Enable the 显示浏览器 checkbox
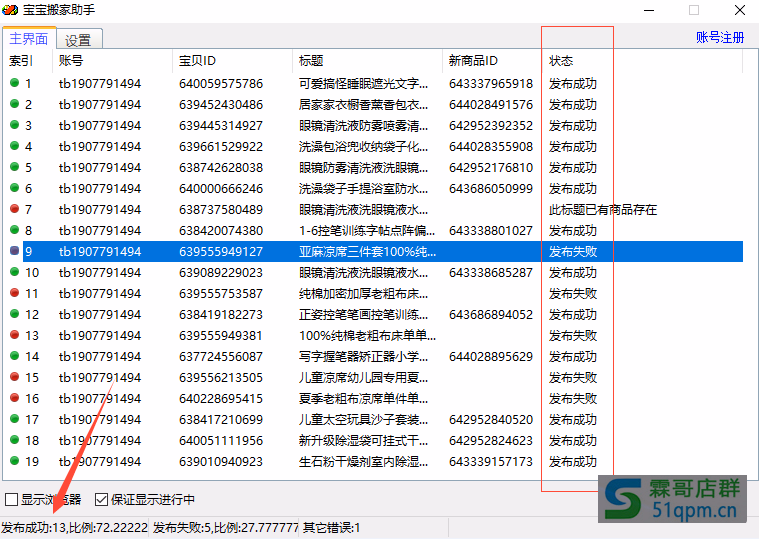This screenshot has width=759, height=539. [x=11, y=499]
